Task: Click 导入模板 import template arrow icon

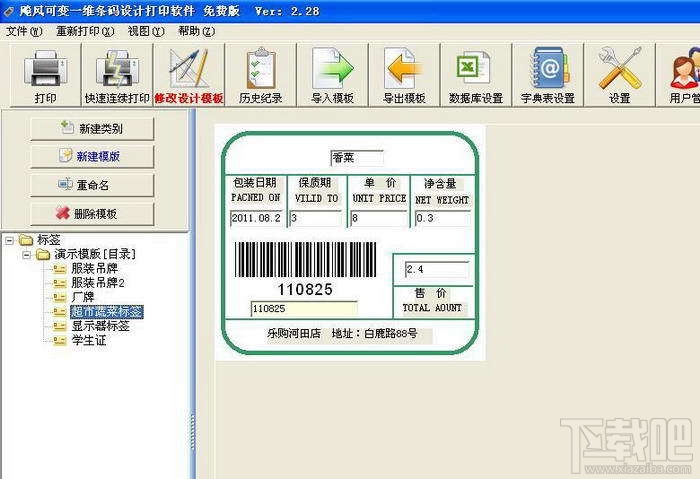Action: [333, 75]
